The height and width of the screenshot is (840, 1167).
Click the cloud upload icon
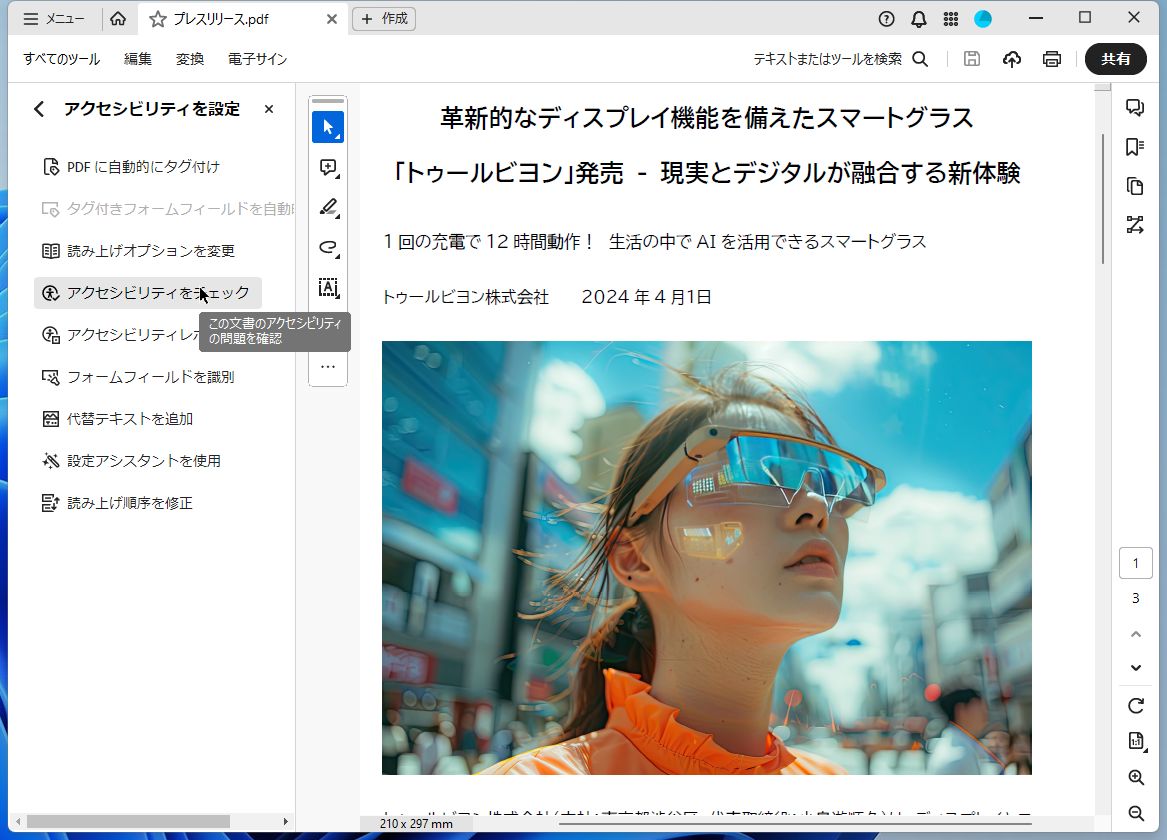1011,59
